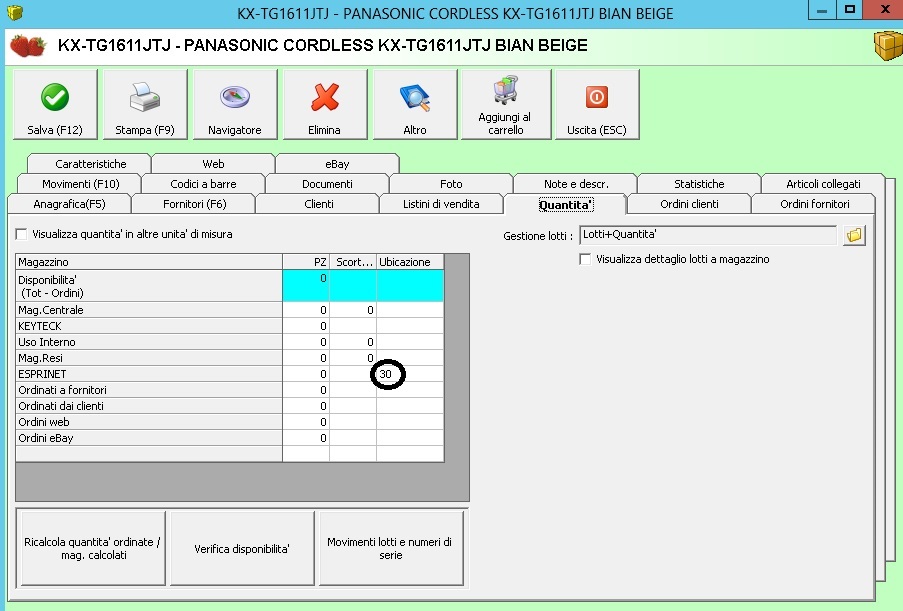Select the Ordini eBay row
The width and height of the screenshot is (903, 611).
[230, 438]
